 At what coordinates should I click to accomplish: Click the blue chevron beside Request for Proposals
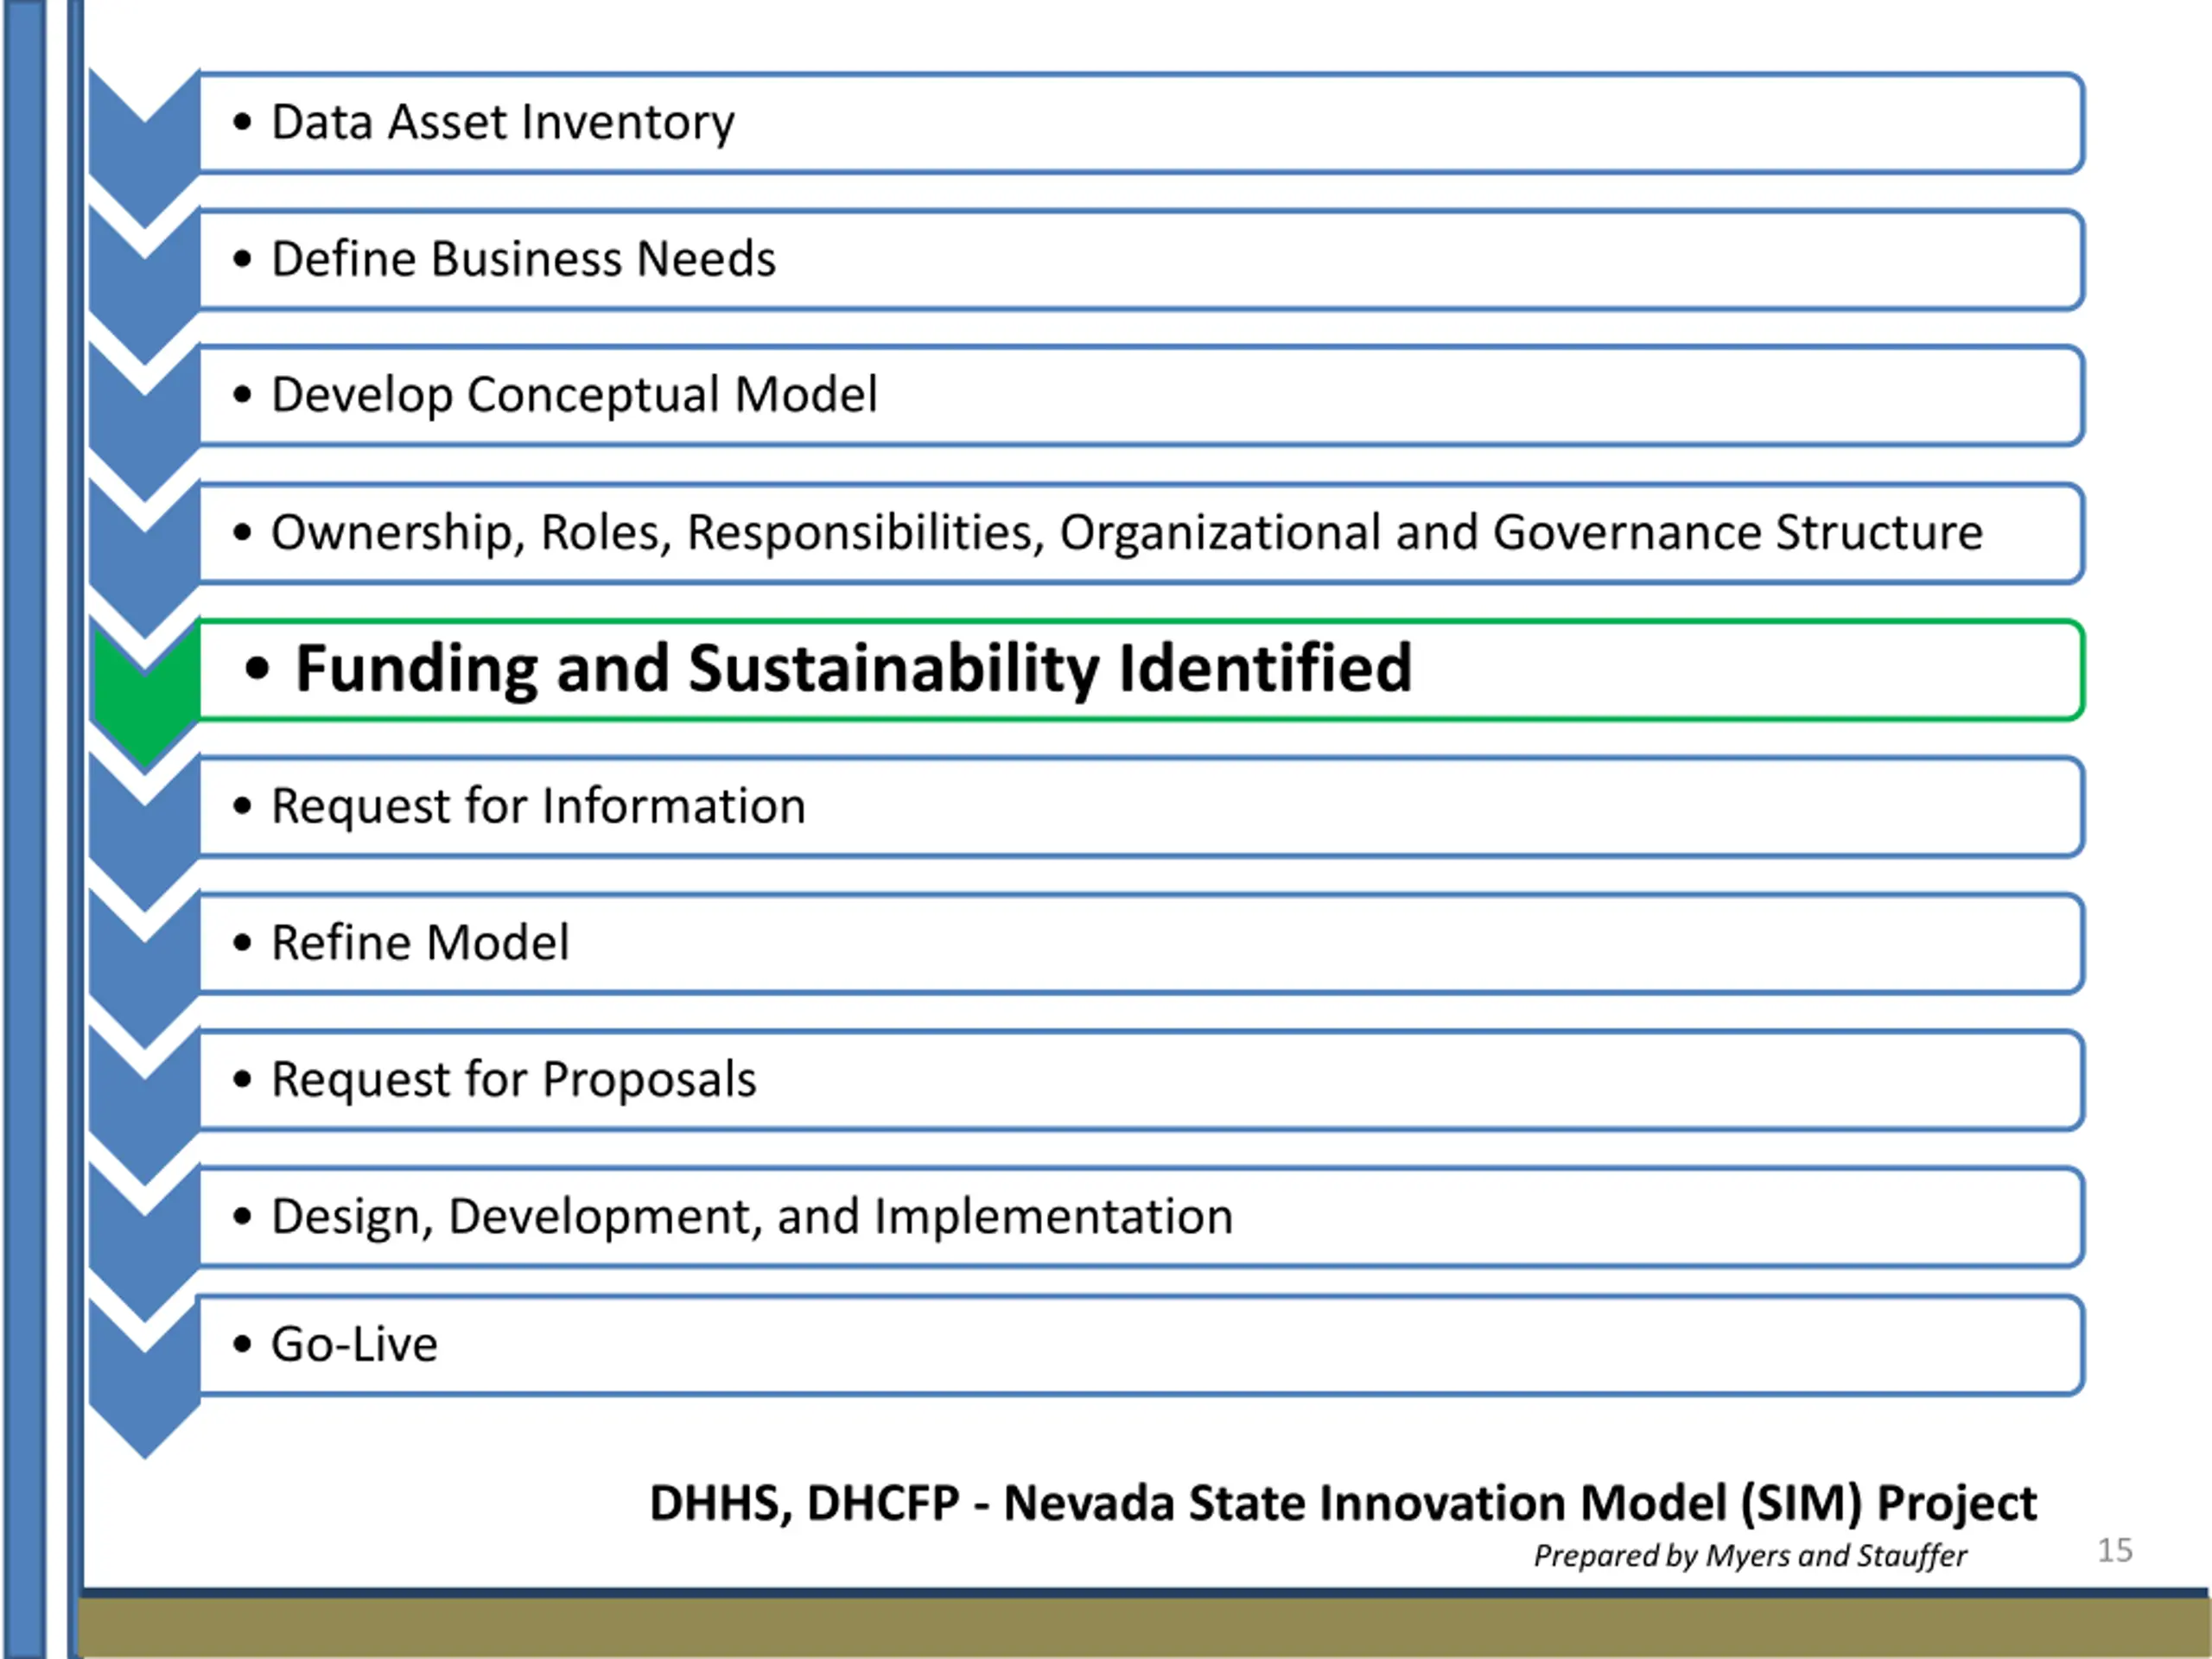[x=145, y=1105]
